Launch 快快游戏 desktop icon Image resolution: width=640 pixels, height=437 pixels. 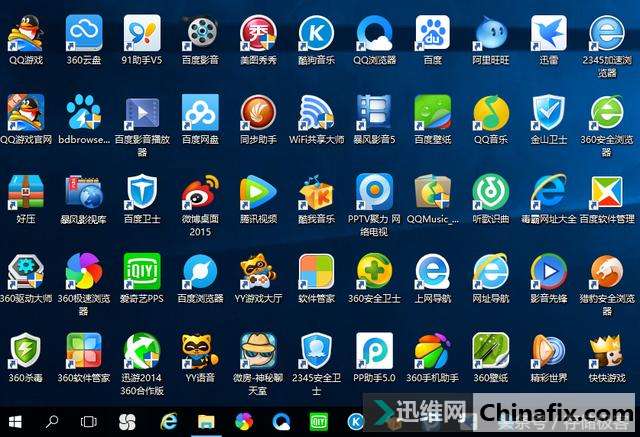click(x=607, y=350)
